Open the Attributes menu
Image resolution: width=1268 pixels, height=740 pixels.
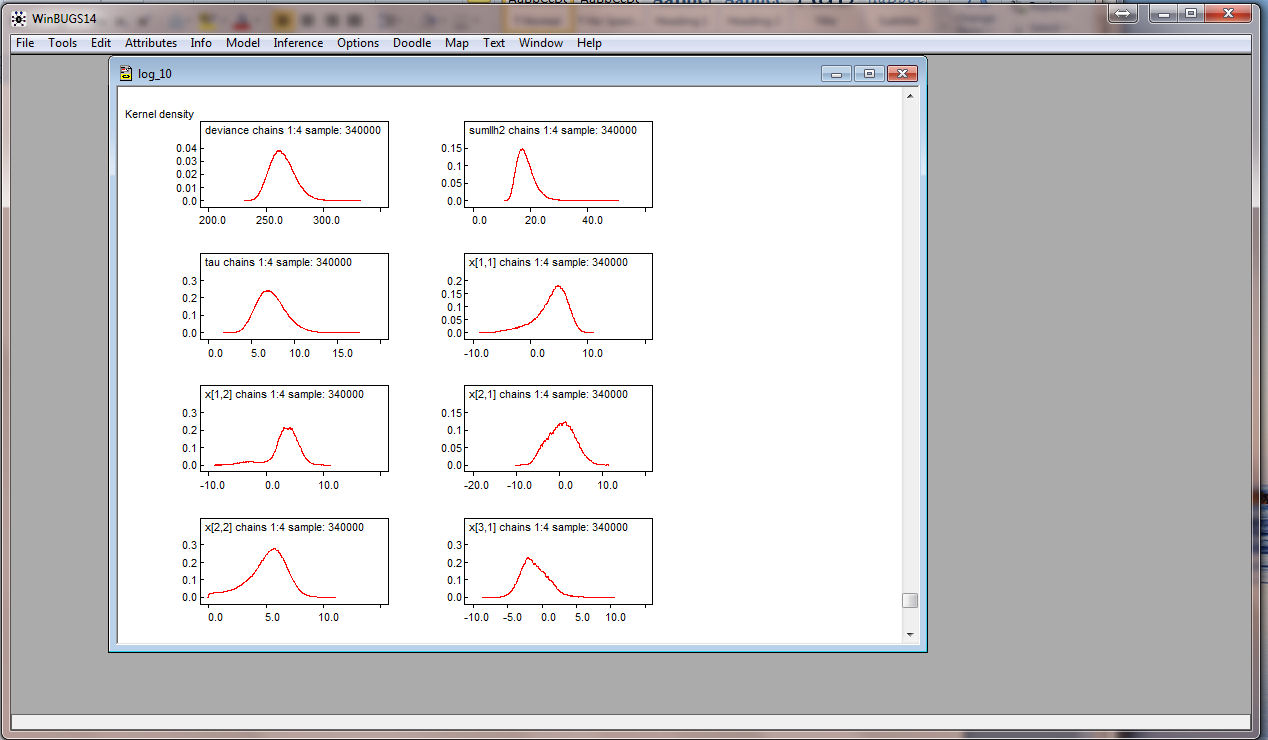150,43
